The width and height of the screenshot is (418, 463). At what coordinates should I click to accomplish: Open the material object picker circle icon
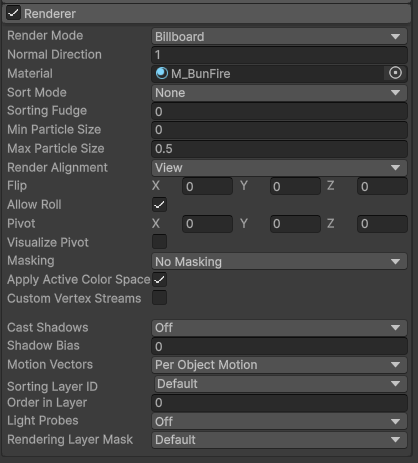[395, 73]
